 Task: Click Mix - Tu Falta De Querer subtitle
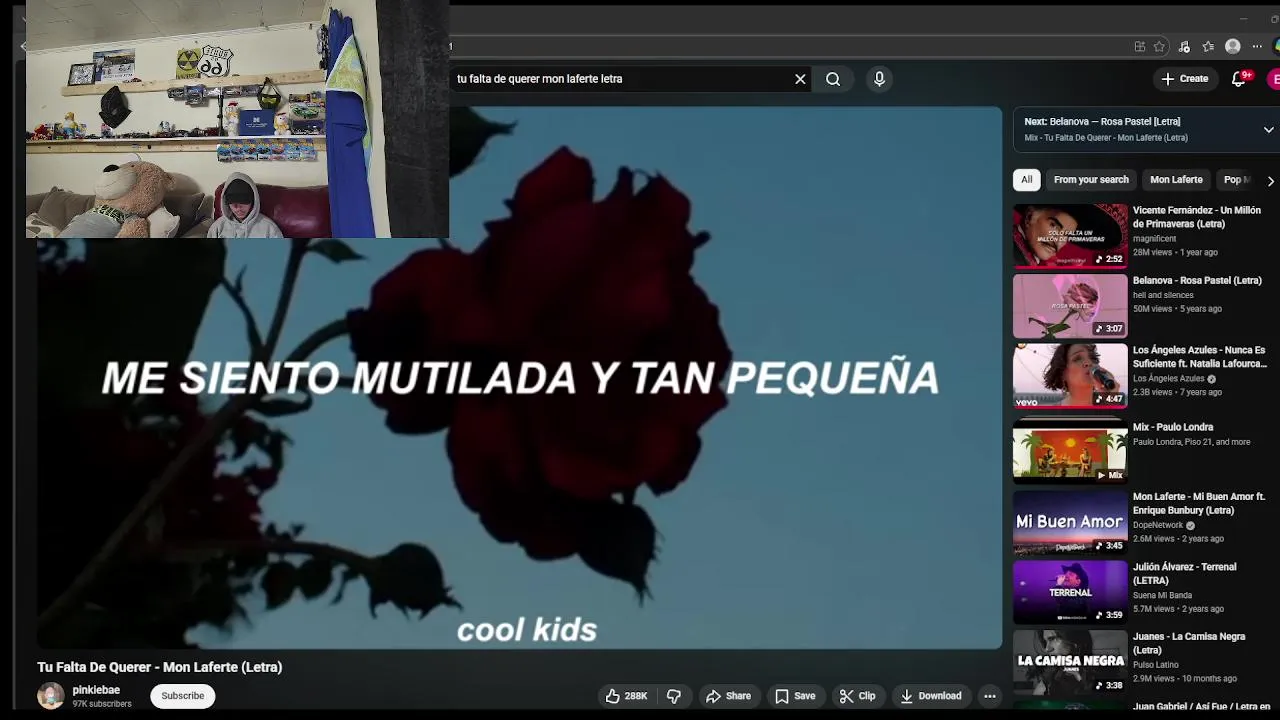1106,138
